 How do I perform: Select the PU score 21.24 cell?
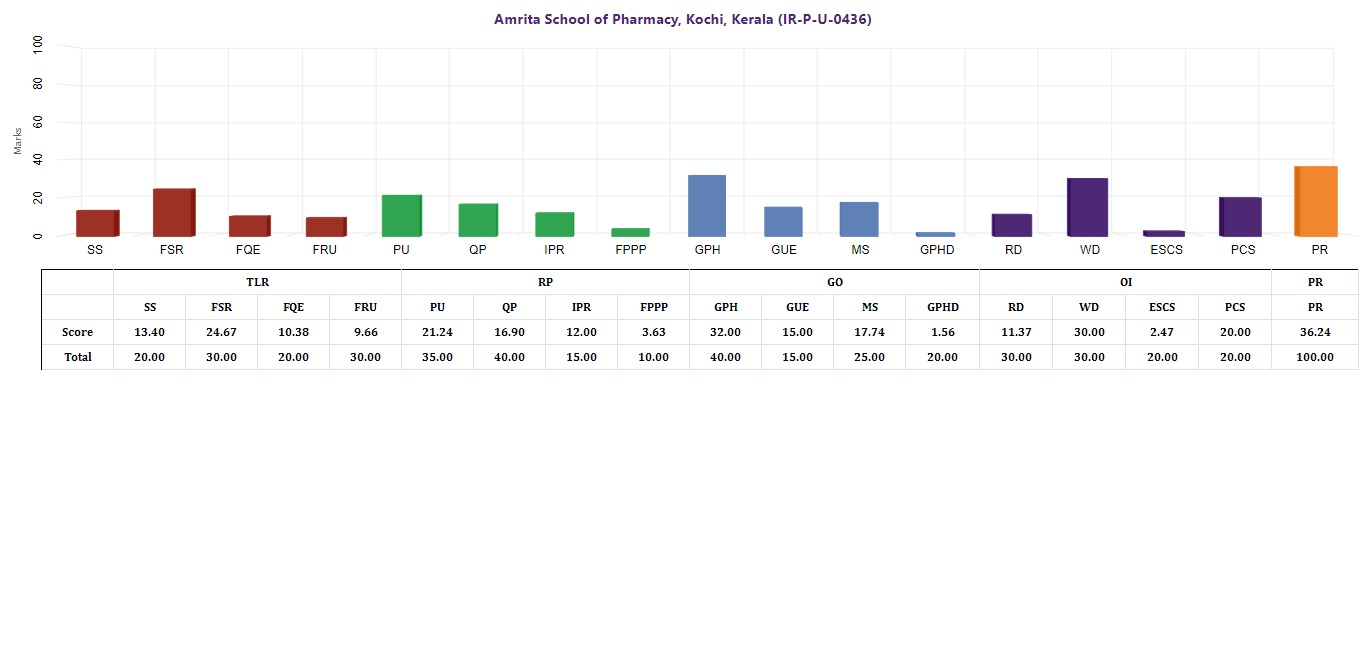pos(437,332)
